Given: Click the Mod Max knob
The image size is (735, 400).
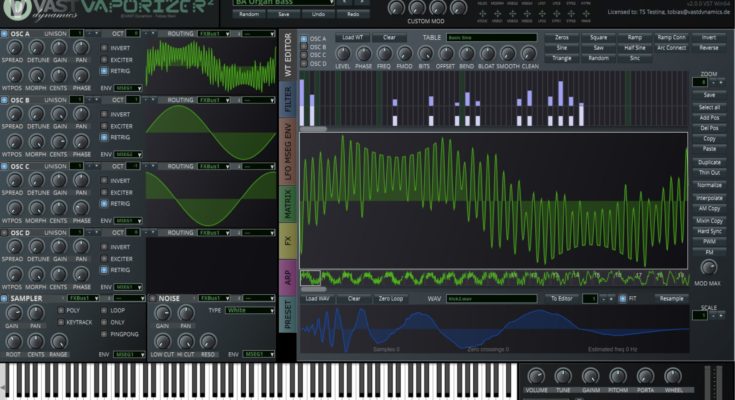Looking at the screenshot, I should (709, 269).
